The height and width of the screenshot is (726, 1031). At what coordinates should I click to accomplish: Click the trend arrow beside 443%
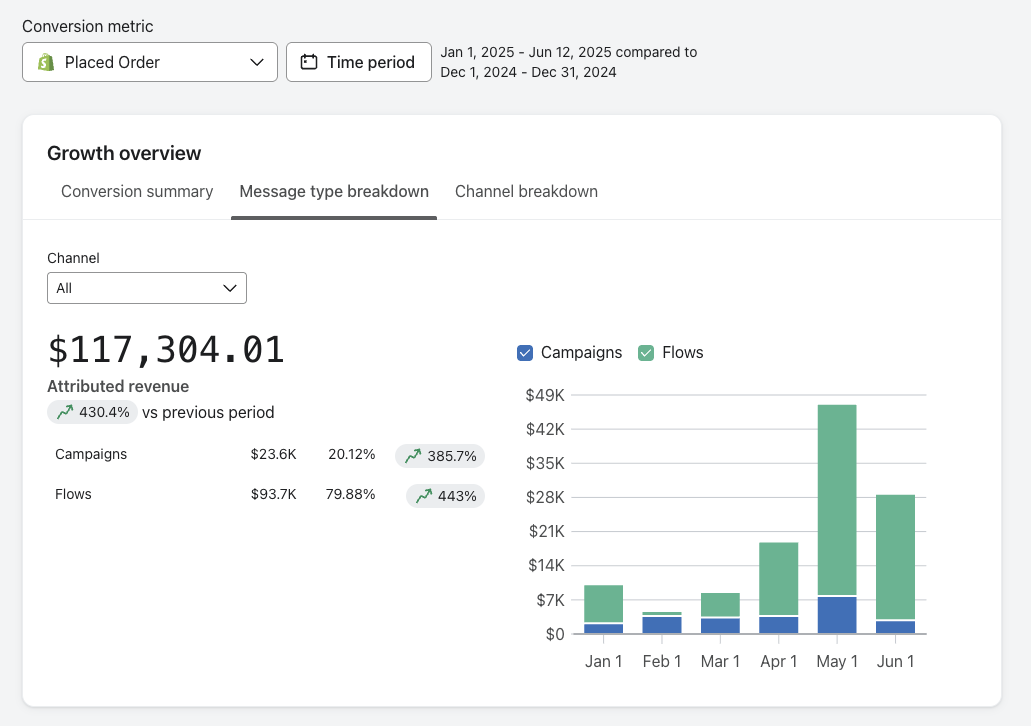(424, 496)
